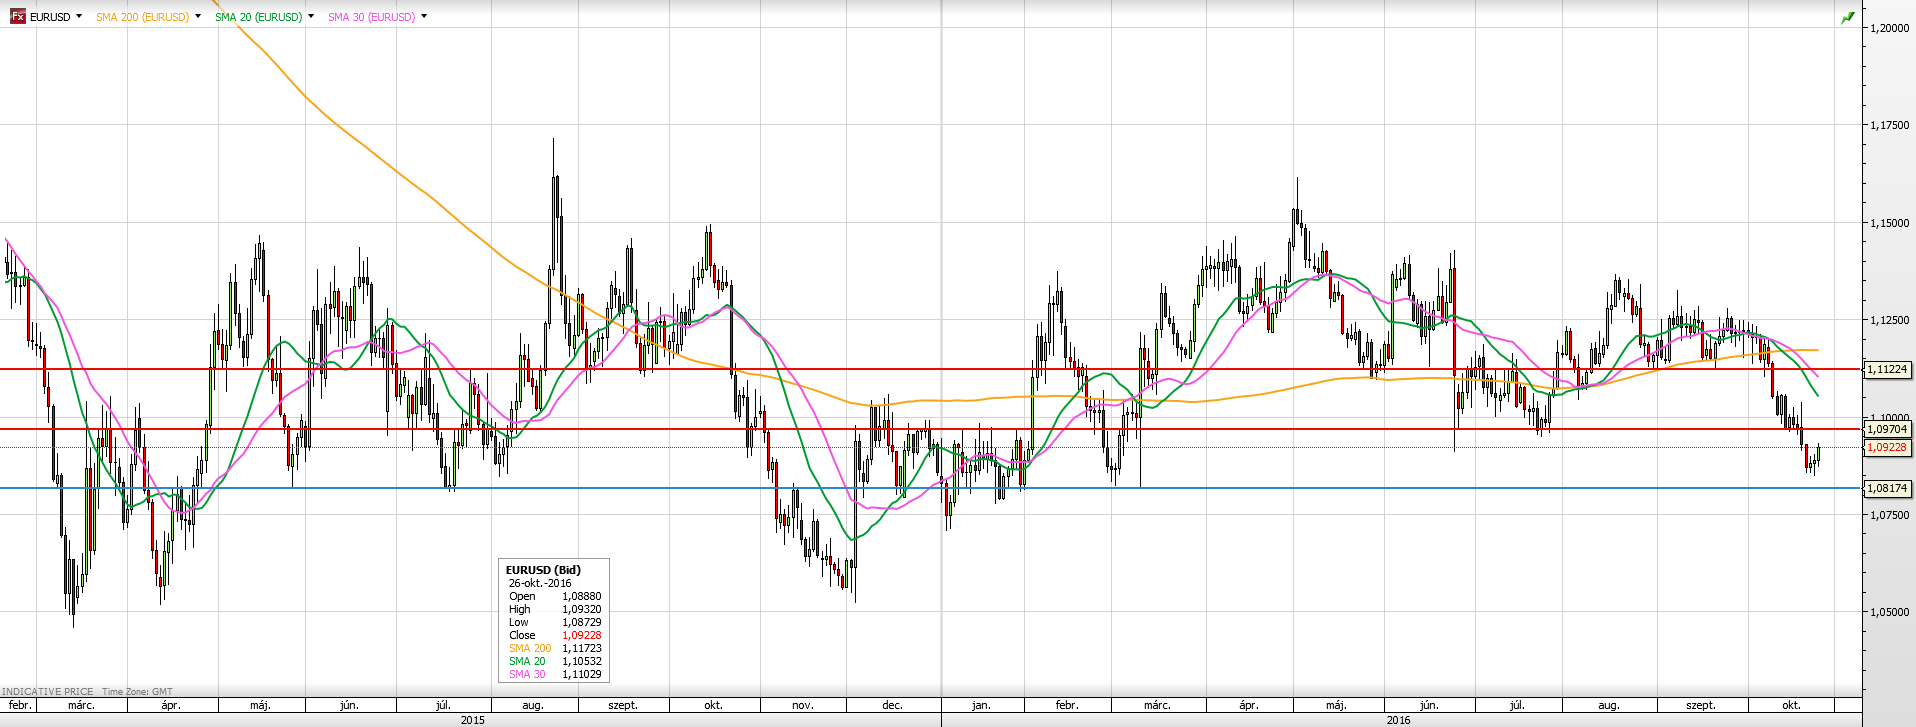This screenshot has width=1916, height=727.
Task: Click the red Fx instrument icon
Action: point(18,16)
